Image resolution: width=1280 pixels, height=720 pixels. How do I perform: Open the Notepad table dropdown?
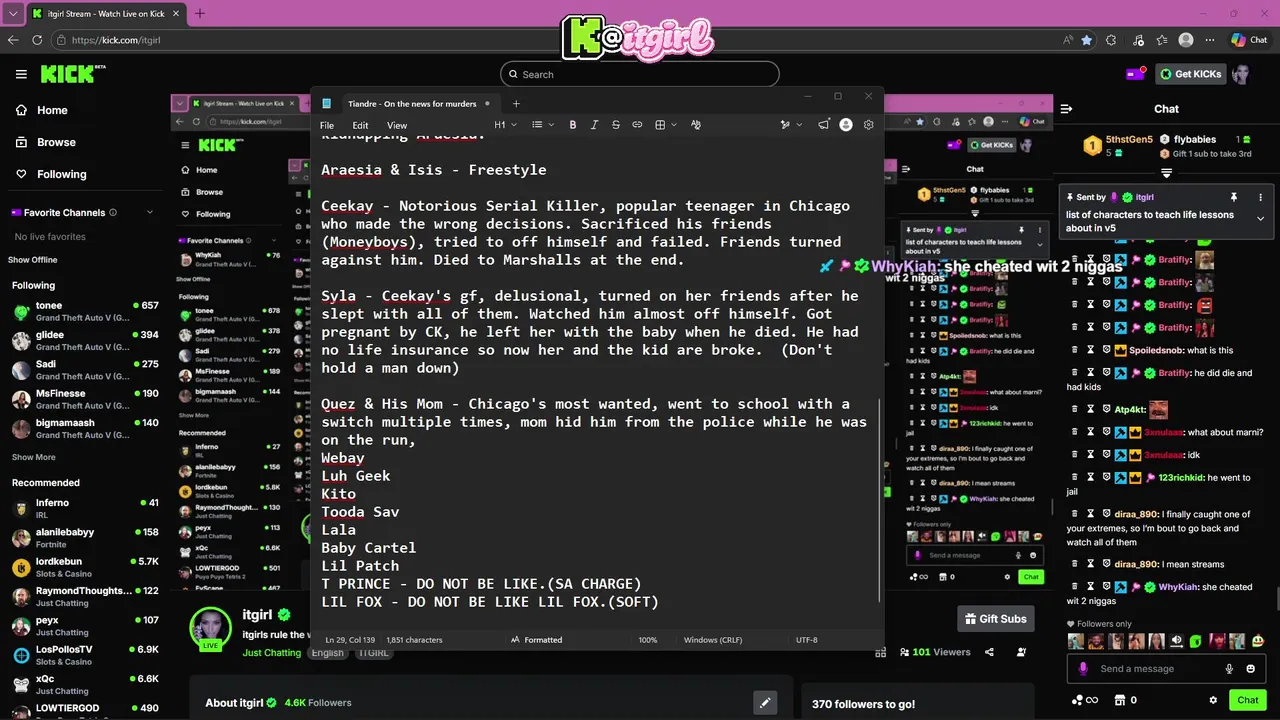[x=665, y=125]
